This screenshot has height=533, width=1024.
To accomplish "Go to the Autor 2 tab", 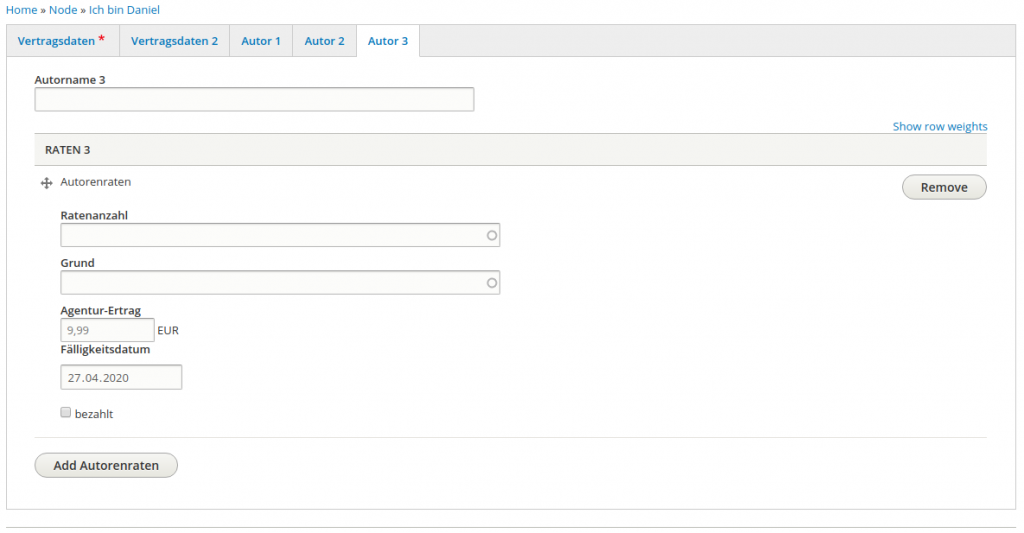I will (324, 41).
